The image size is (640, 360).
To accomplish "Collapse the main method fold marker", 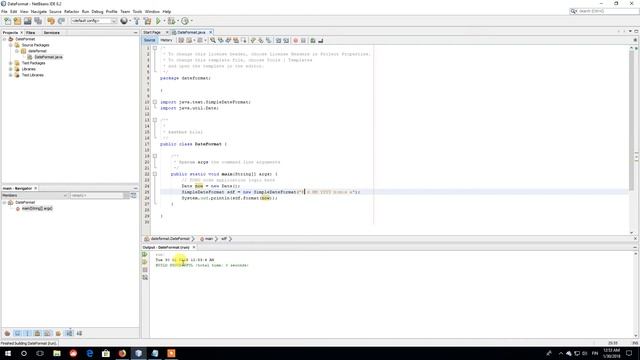I will pyautogui.click(x=155, y=174).
